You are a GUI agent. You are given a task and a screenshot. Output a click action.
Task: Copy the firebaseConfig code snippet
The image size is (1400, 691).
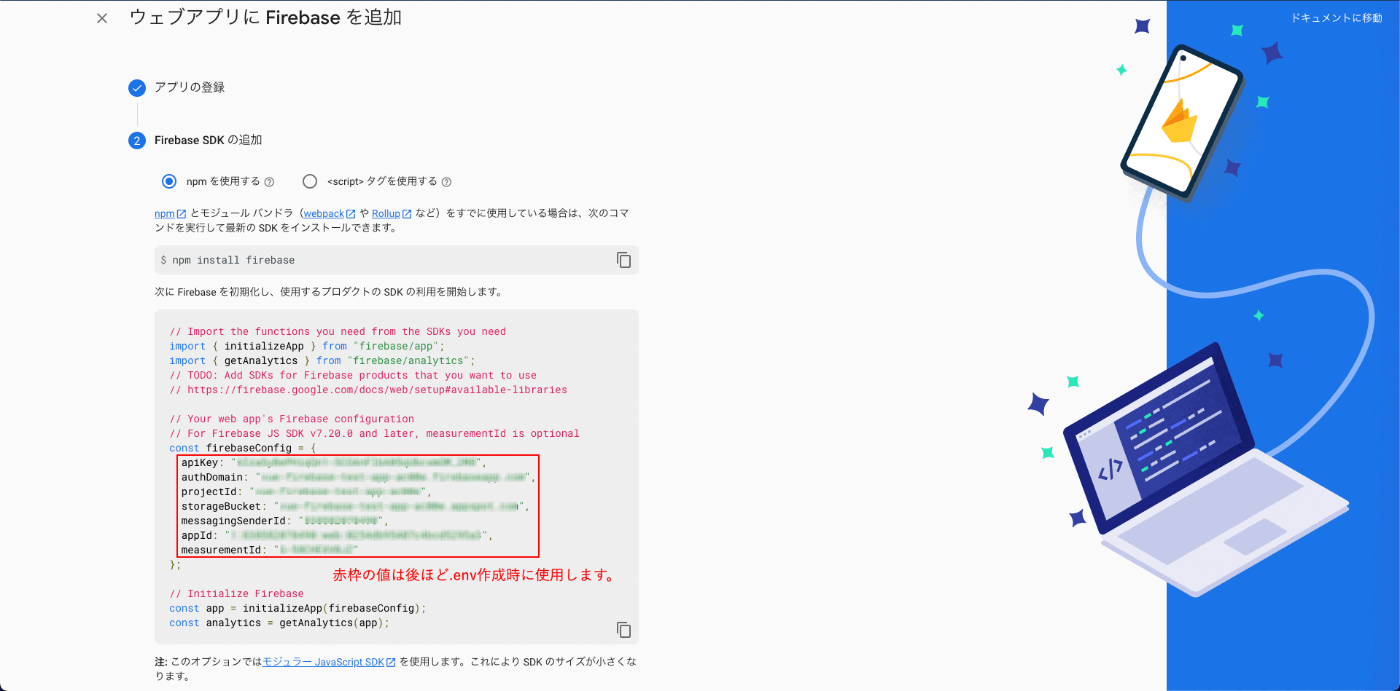624,629
